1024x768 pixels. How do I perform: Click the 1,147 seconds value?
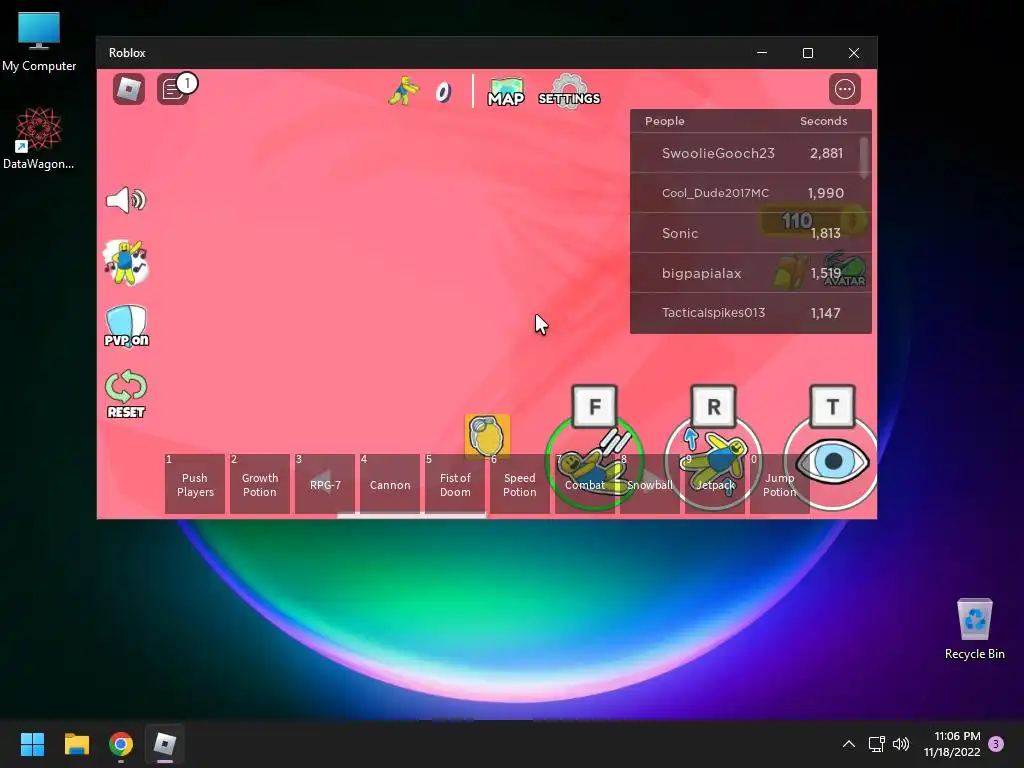click(825, 313)
